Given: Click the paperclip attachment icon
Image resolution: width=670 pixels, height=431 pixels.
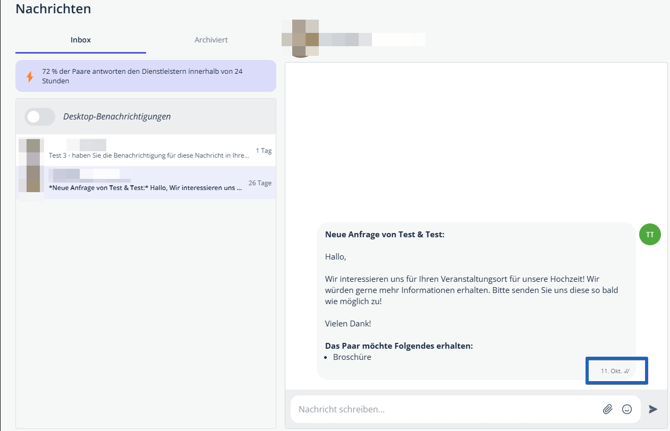Looking at the screenshot, I should click(607, 409).
